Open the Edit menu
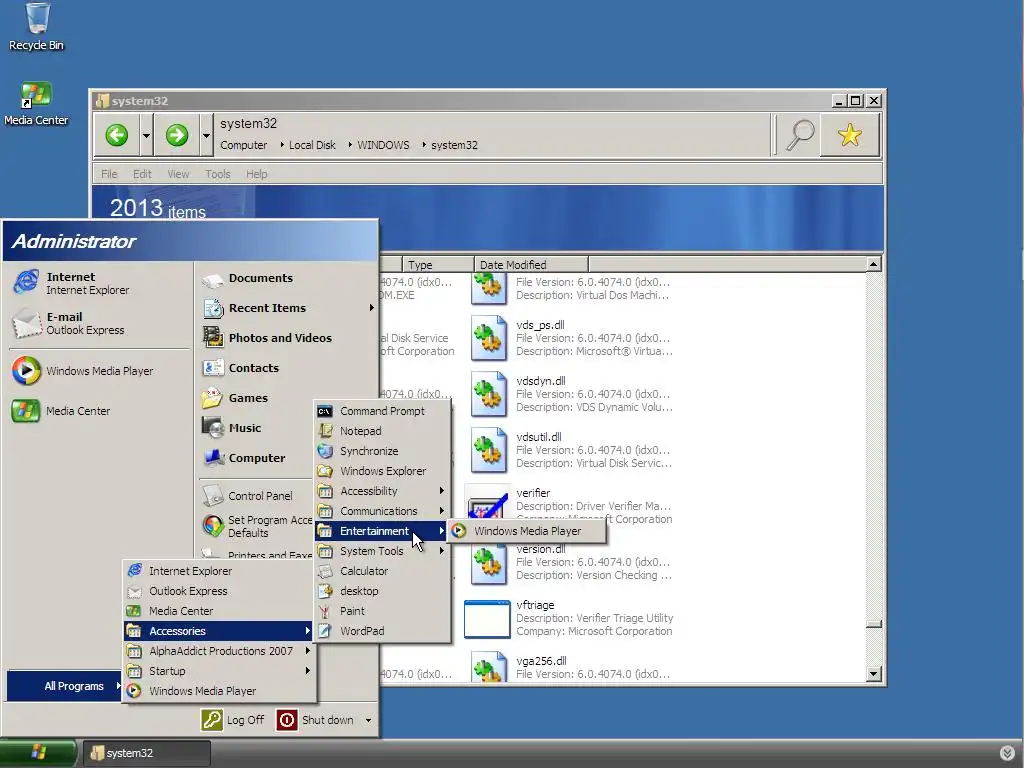The height and width of the screenshot is (768, 1024). tap(142, 174)
